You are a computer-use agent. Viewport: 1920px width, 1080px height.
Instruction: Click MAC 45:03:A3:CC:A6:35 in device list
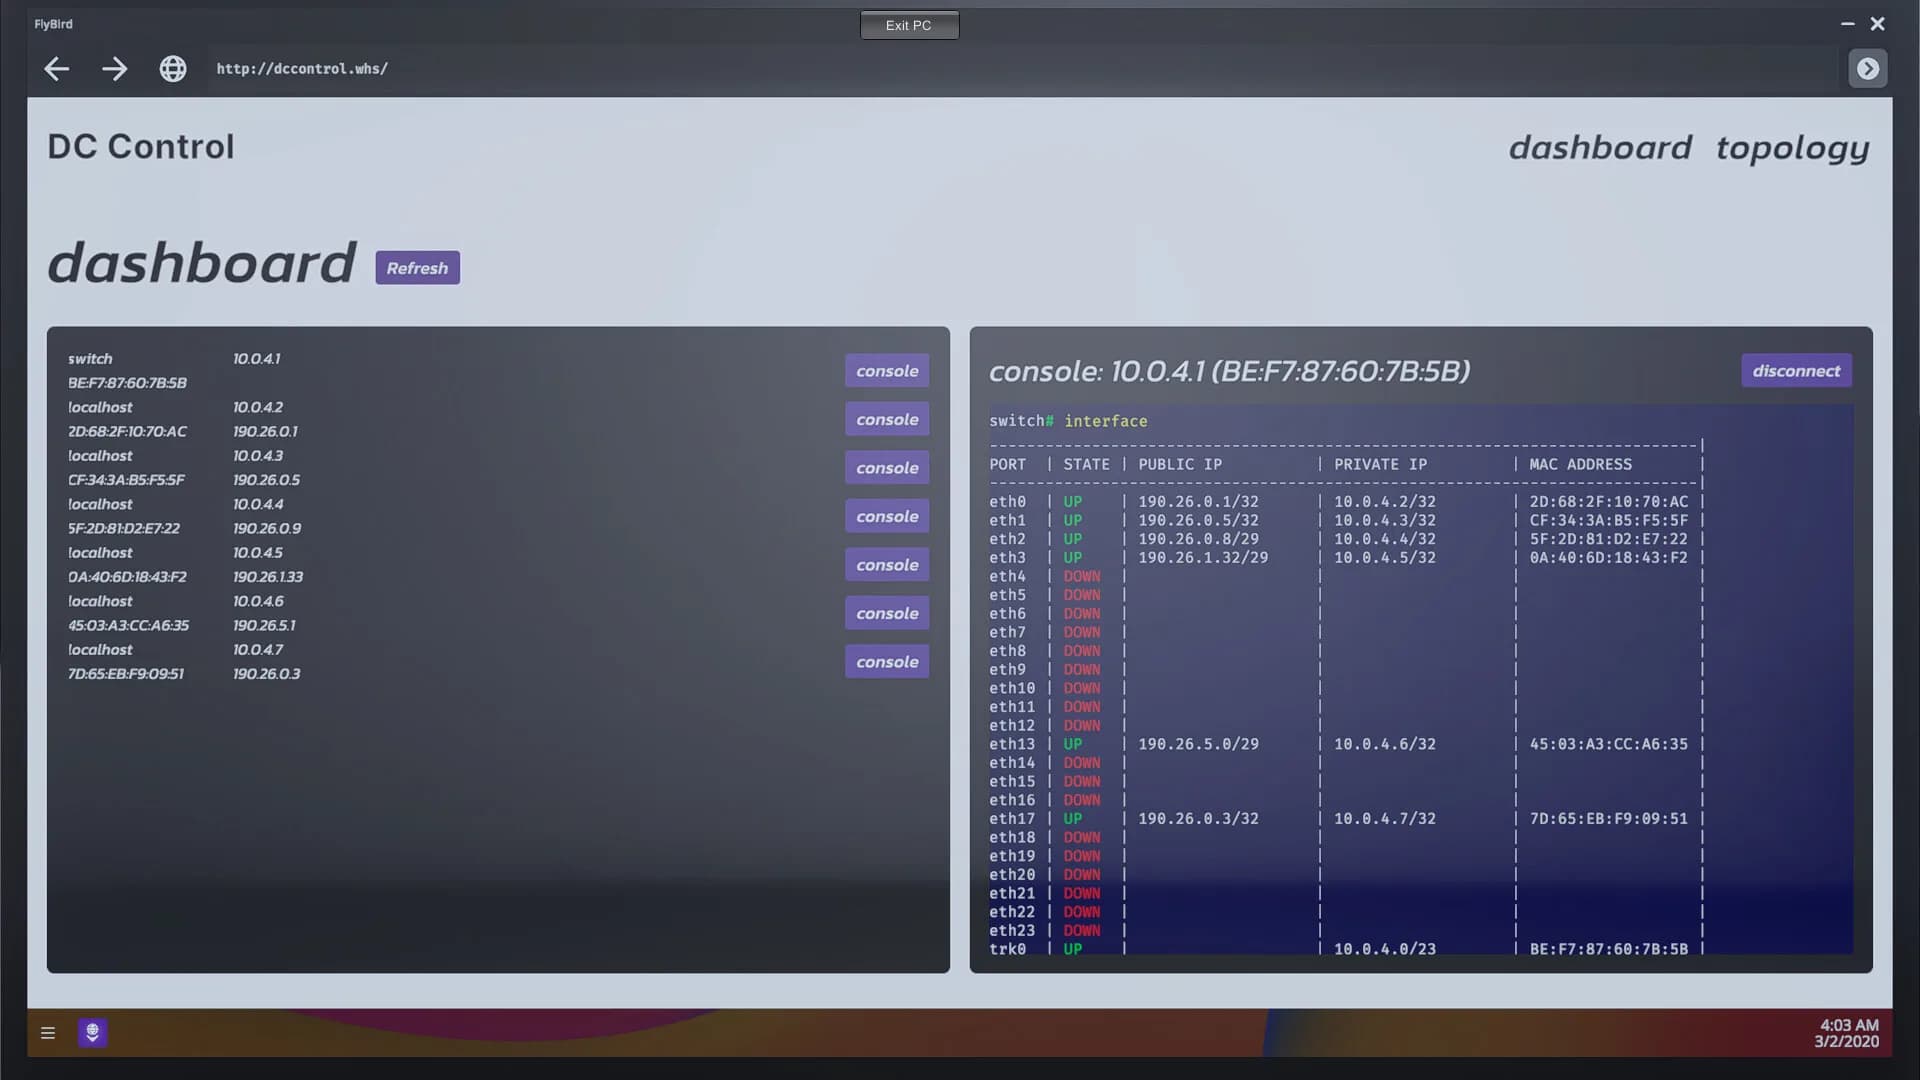128,625
